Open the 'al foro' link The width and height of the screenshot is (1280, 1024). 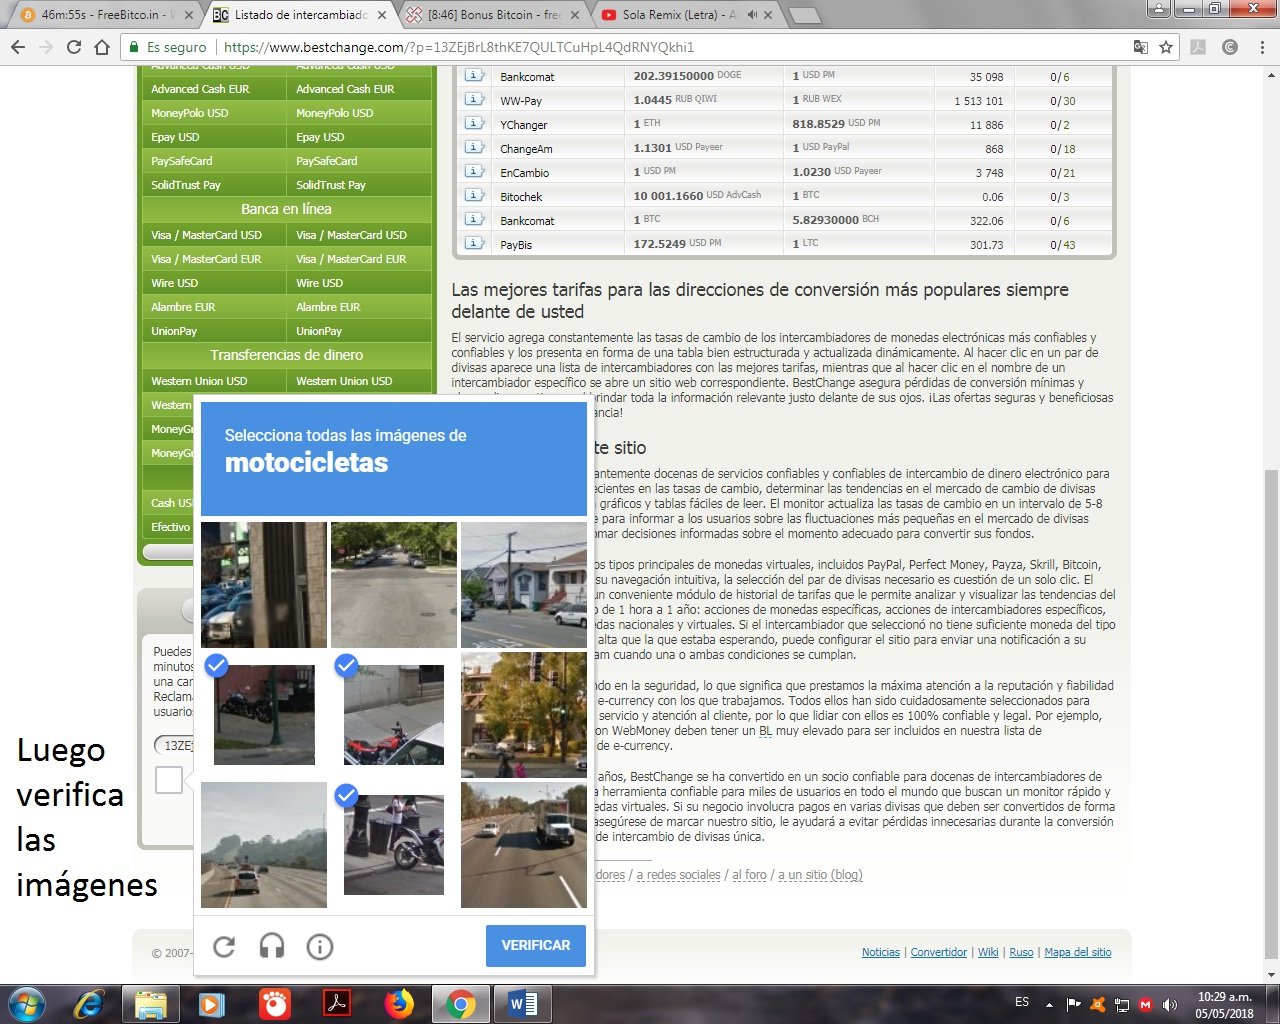(749, 874)
